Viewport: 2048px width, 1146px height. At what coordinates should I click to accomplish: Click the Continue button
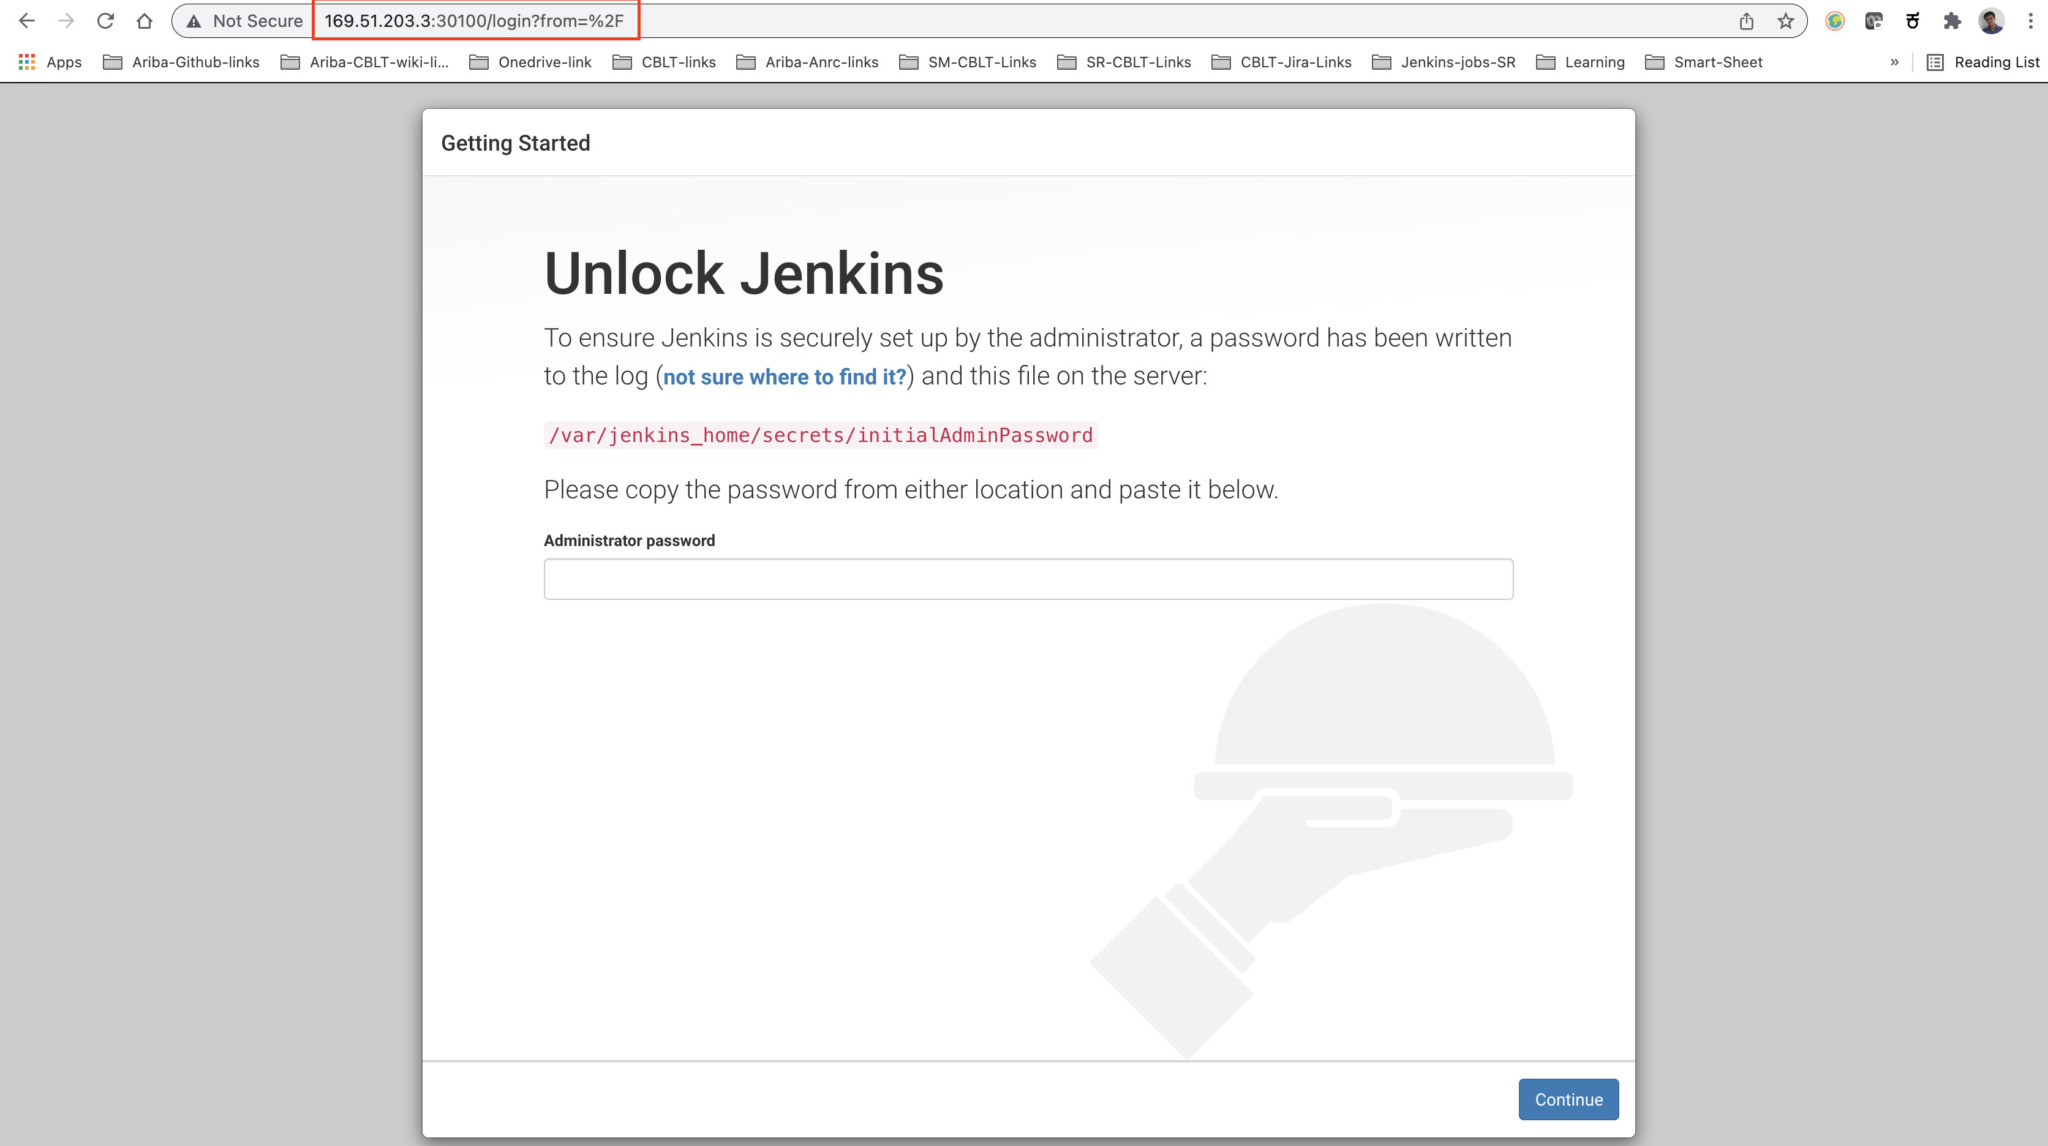click(1568, 1098)
